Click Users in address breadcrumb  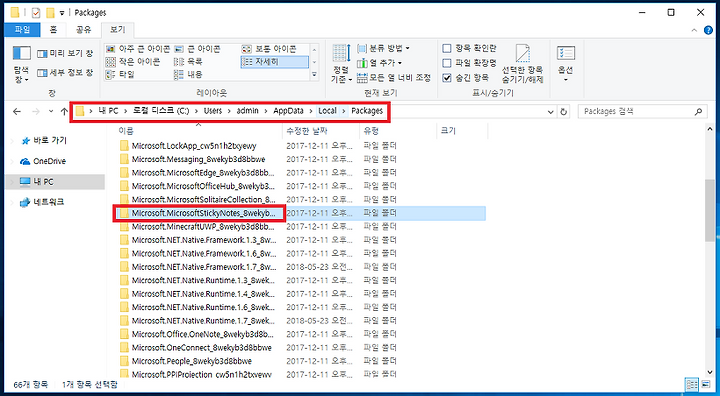tap(213, 111)
